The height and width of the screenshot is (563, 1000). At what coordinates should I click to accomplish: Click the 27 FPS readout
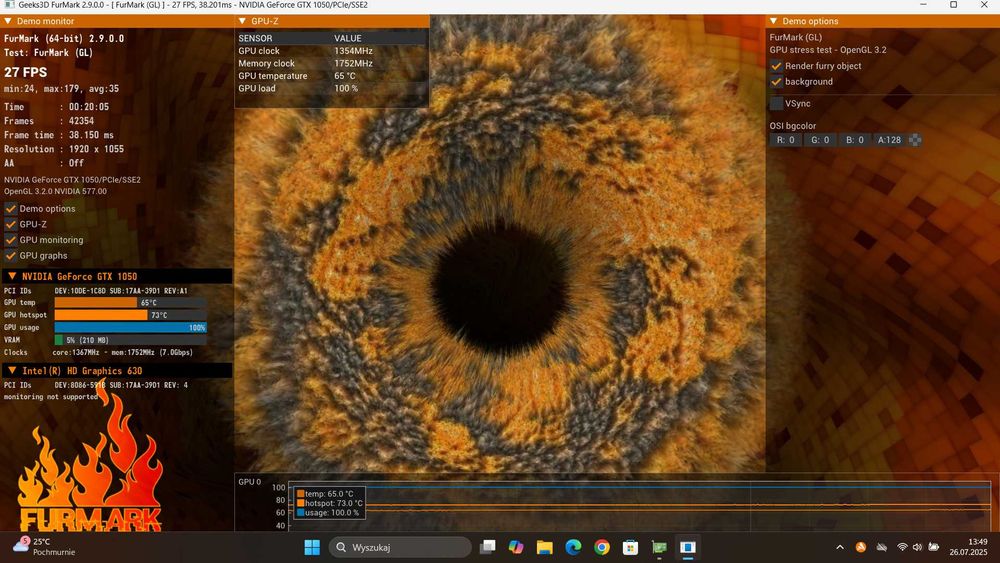pos(26,72)
